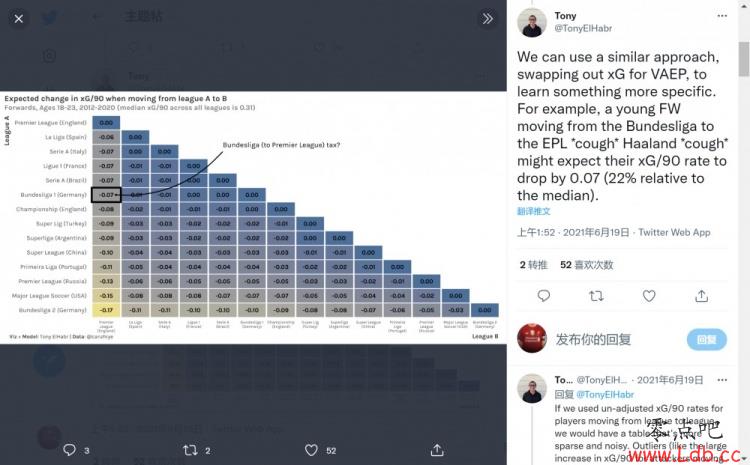Click the reply input field
The height and width of the screenshot is (465, 750).
pos(617,340)
